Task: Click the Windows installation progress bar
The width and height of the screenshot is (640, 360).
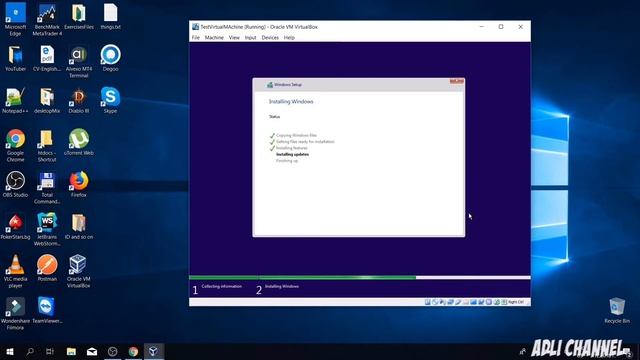Action: pos(360,278)
